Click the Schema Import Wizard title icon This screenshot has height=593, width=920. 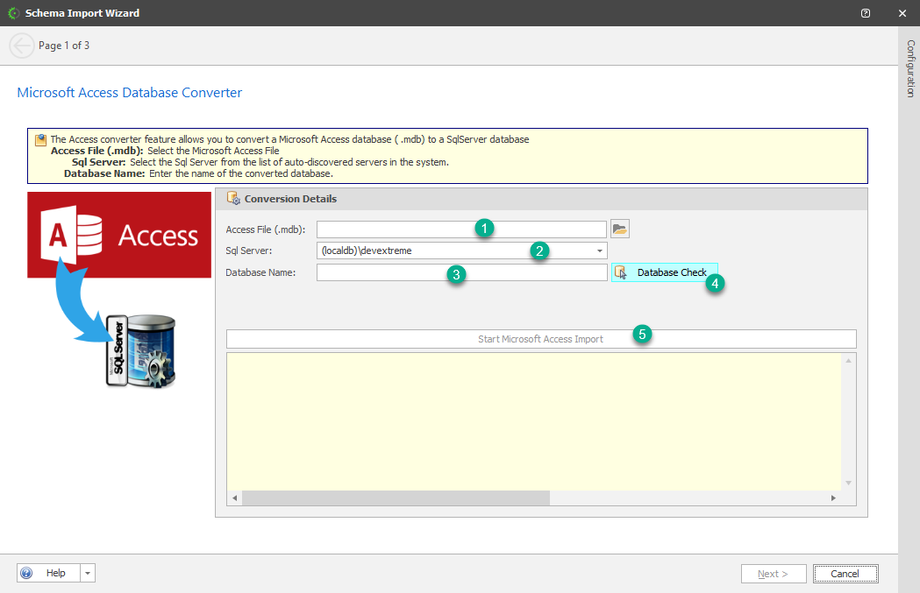(x=13, y=13)
